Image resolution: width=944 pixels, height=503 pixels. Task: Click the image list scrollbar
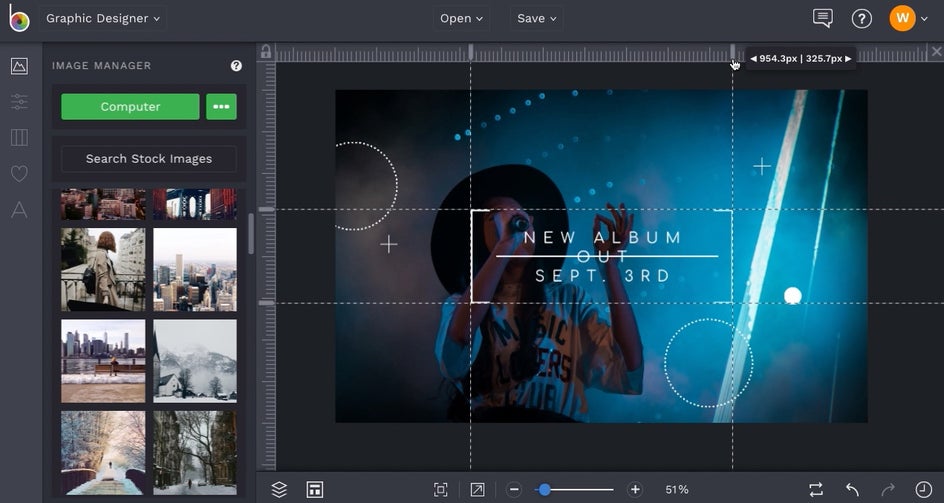click(x=251, y=234)
